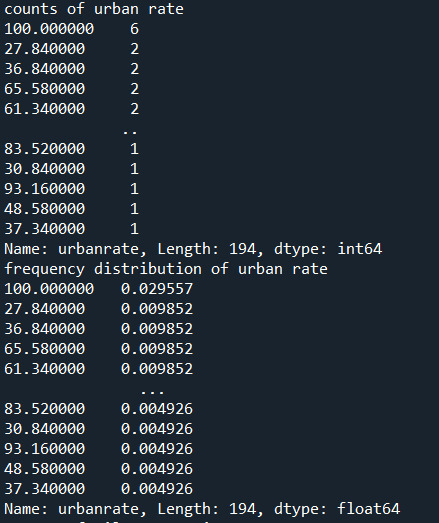Click the two-dot ellipsis in the counts output
This screenshot has width=439, height=523.
(130, 133)
